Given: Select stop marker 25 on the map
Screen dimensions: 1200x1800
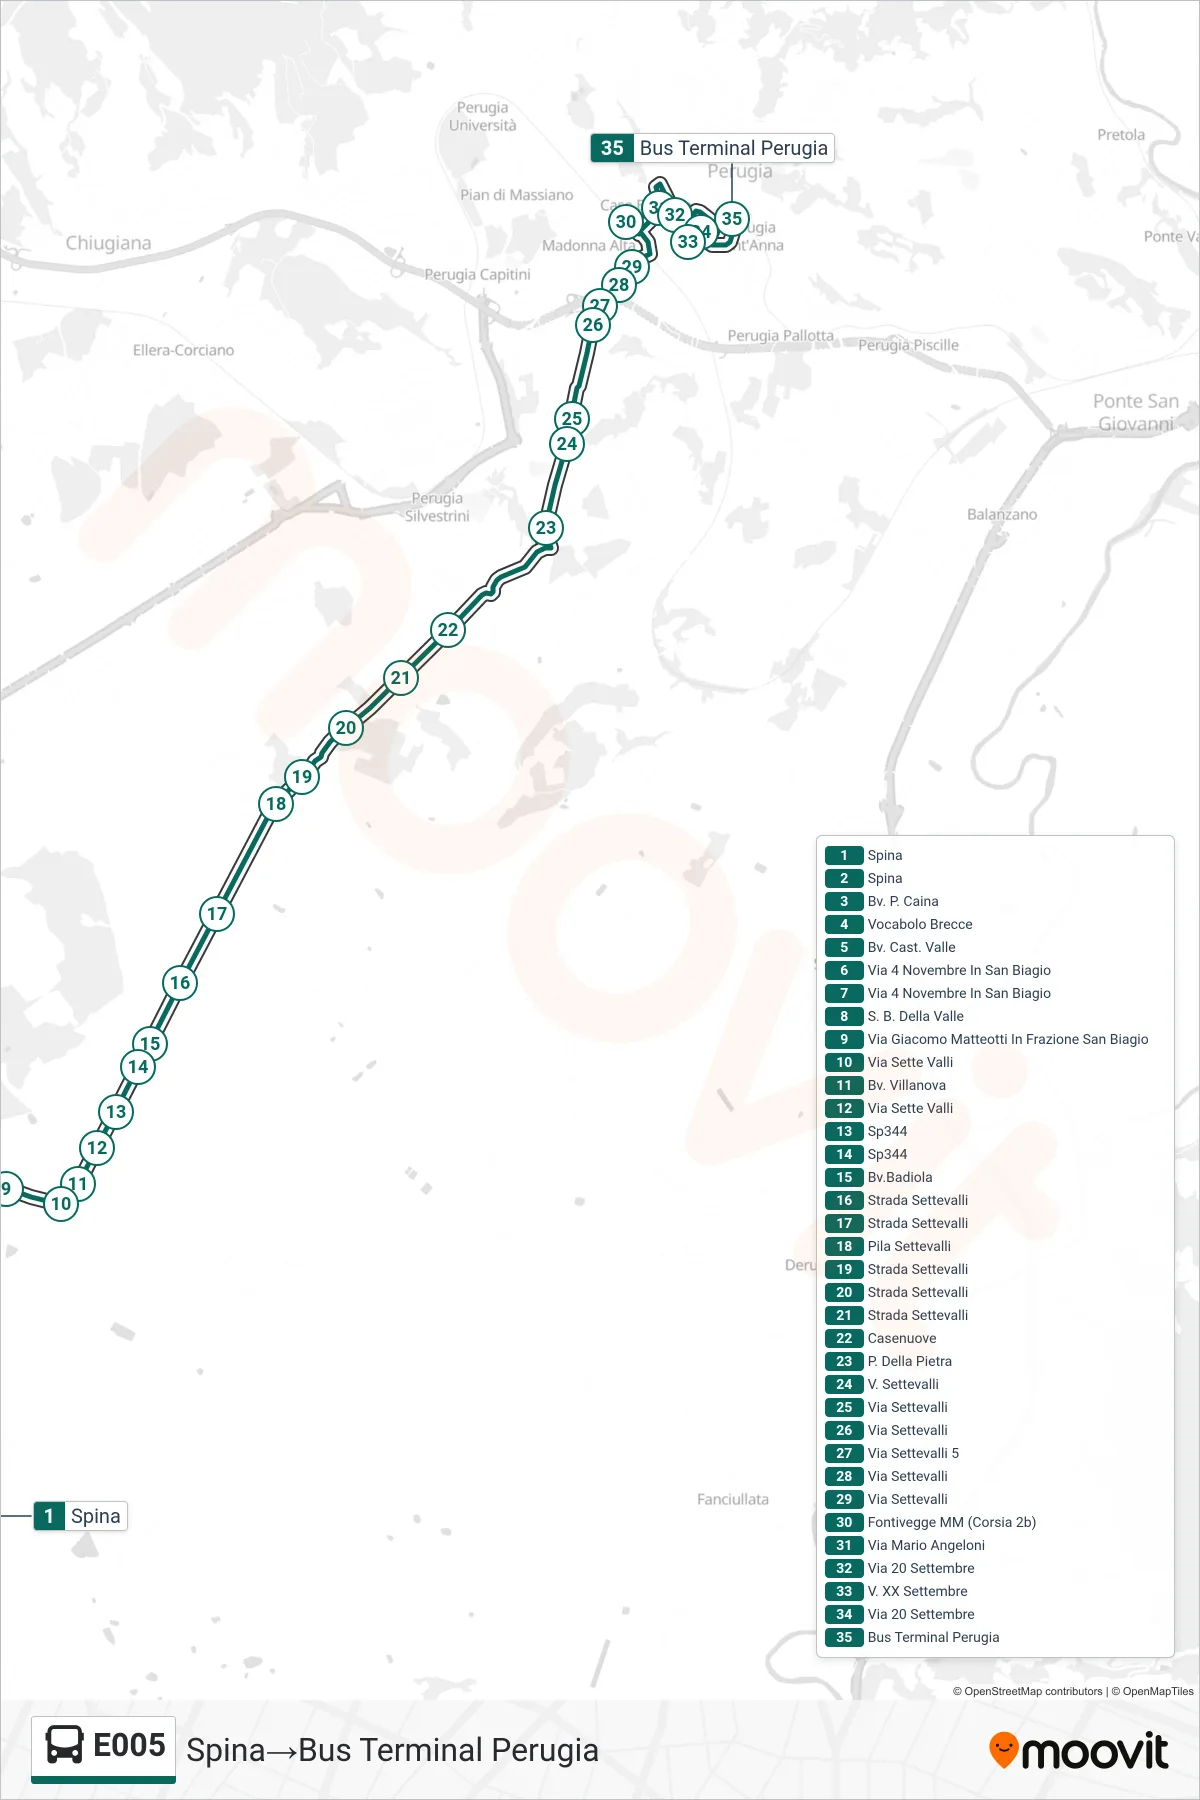Looking at the screenshot, I should (x=572, y=417).
